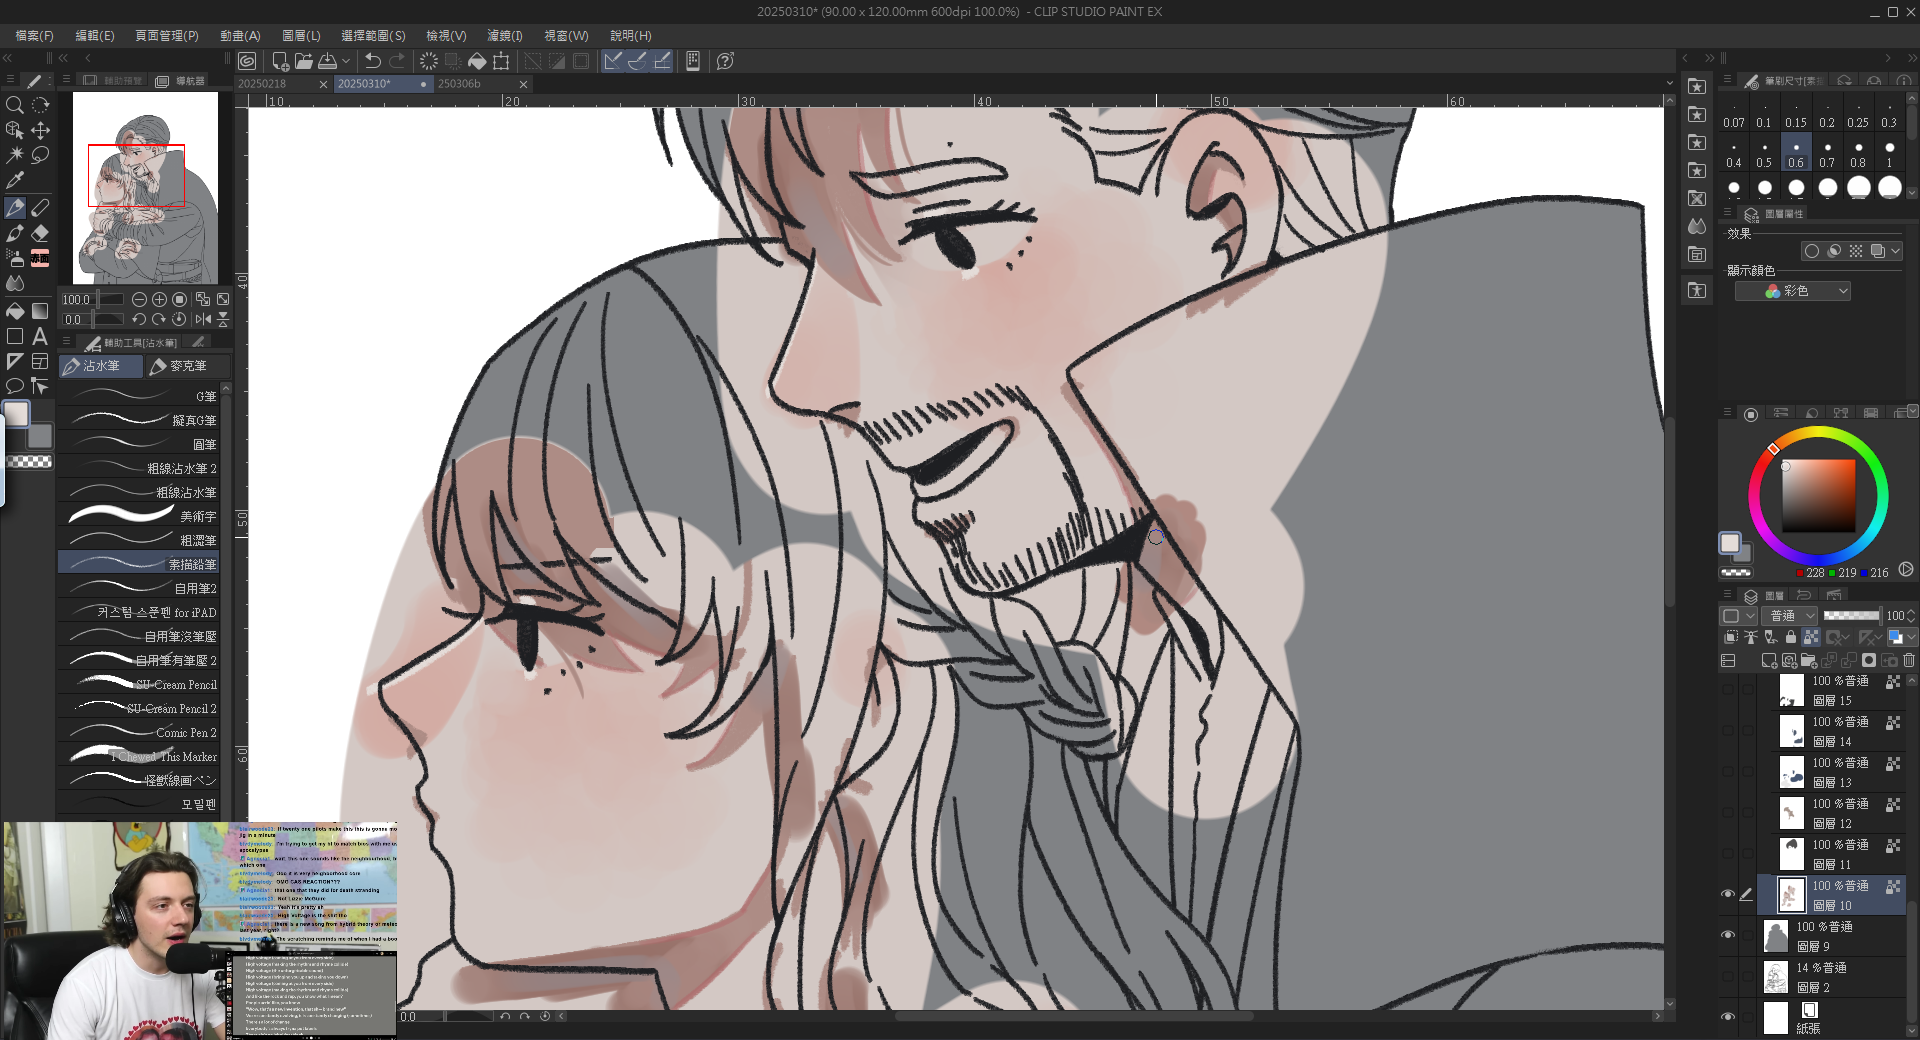The image size is (1920, 1040).
Task: Choose the SU-Cream Pencil 2 brush
Action: click(x=139, y=708)
